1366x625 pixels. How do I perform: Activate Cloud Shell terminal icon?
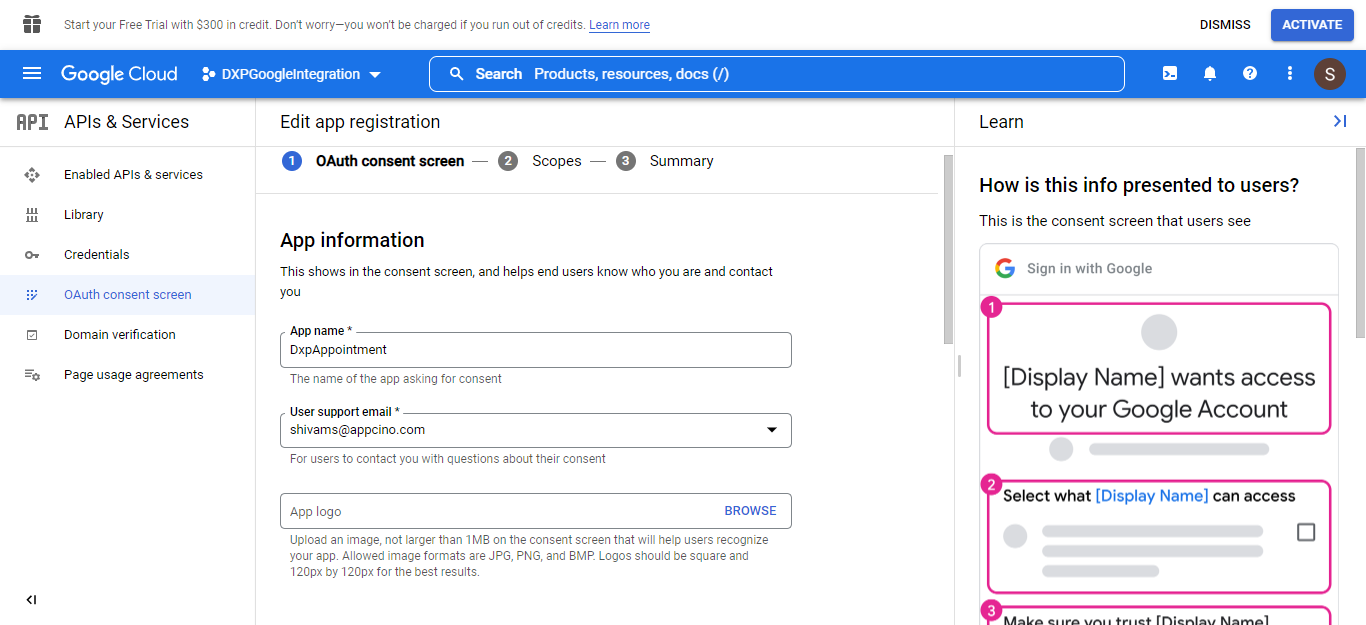1169,74
